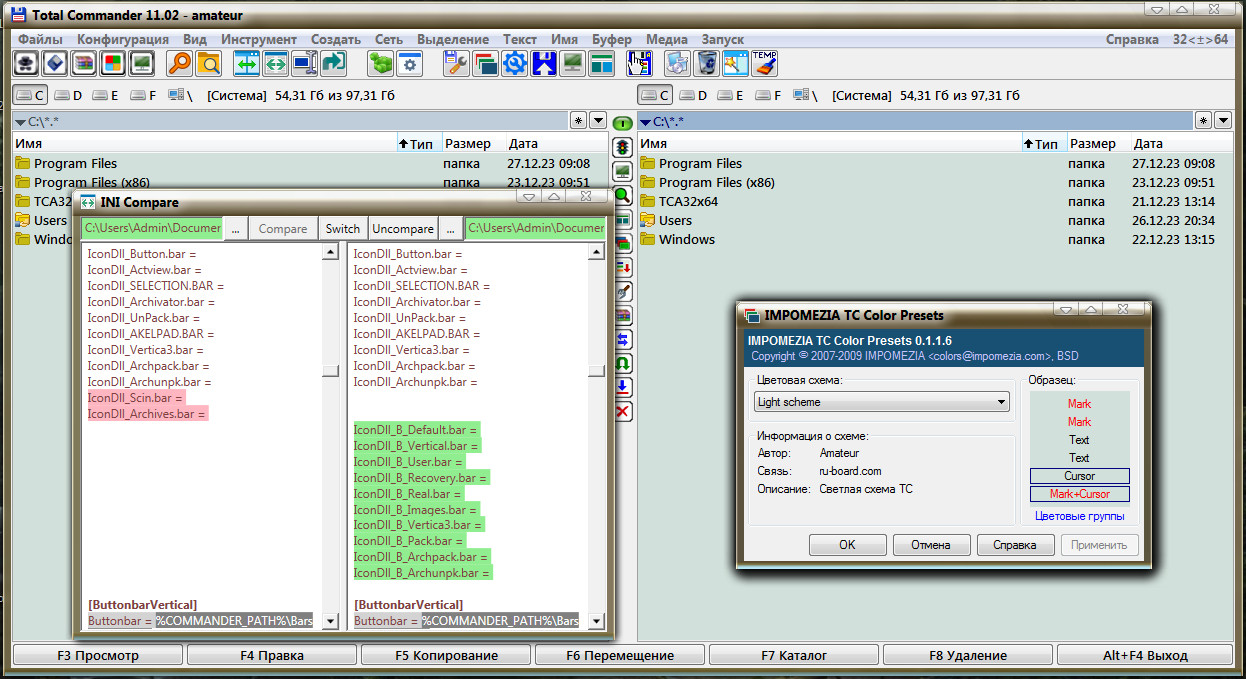Click the green U-turn arrow icon
The width and height of the screenshot is (1246, 679).
(x=622, y=363)
